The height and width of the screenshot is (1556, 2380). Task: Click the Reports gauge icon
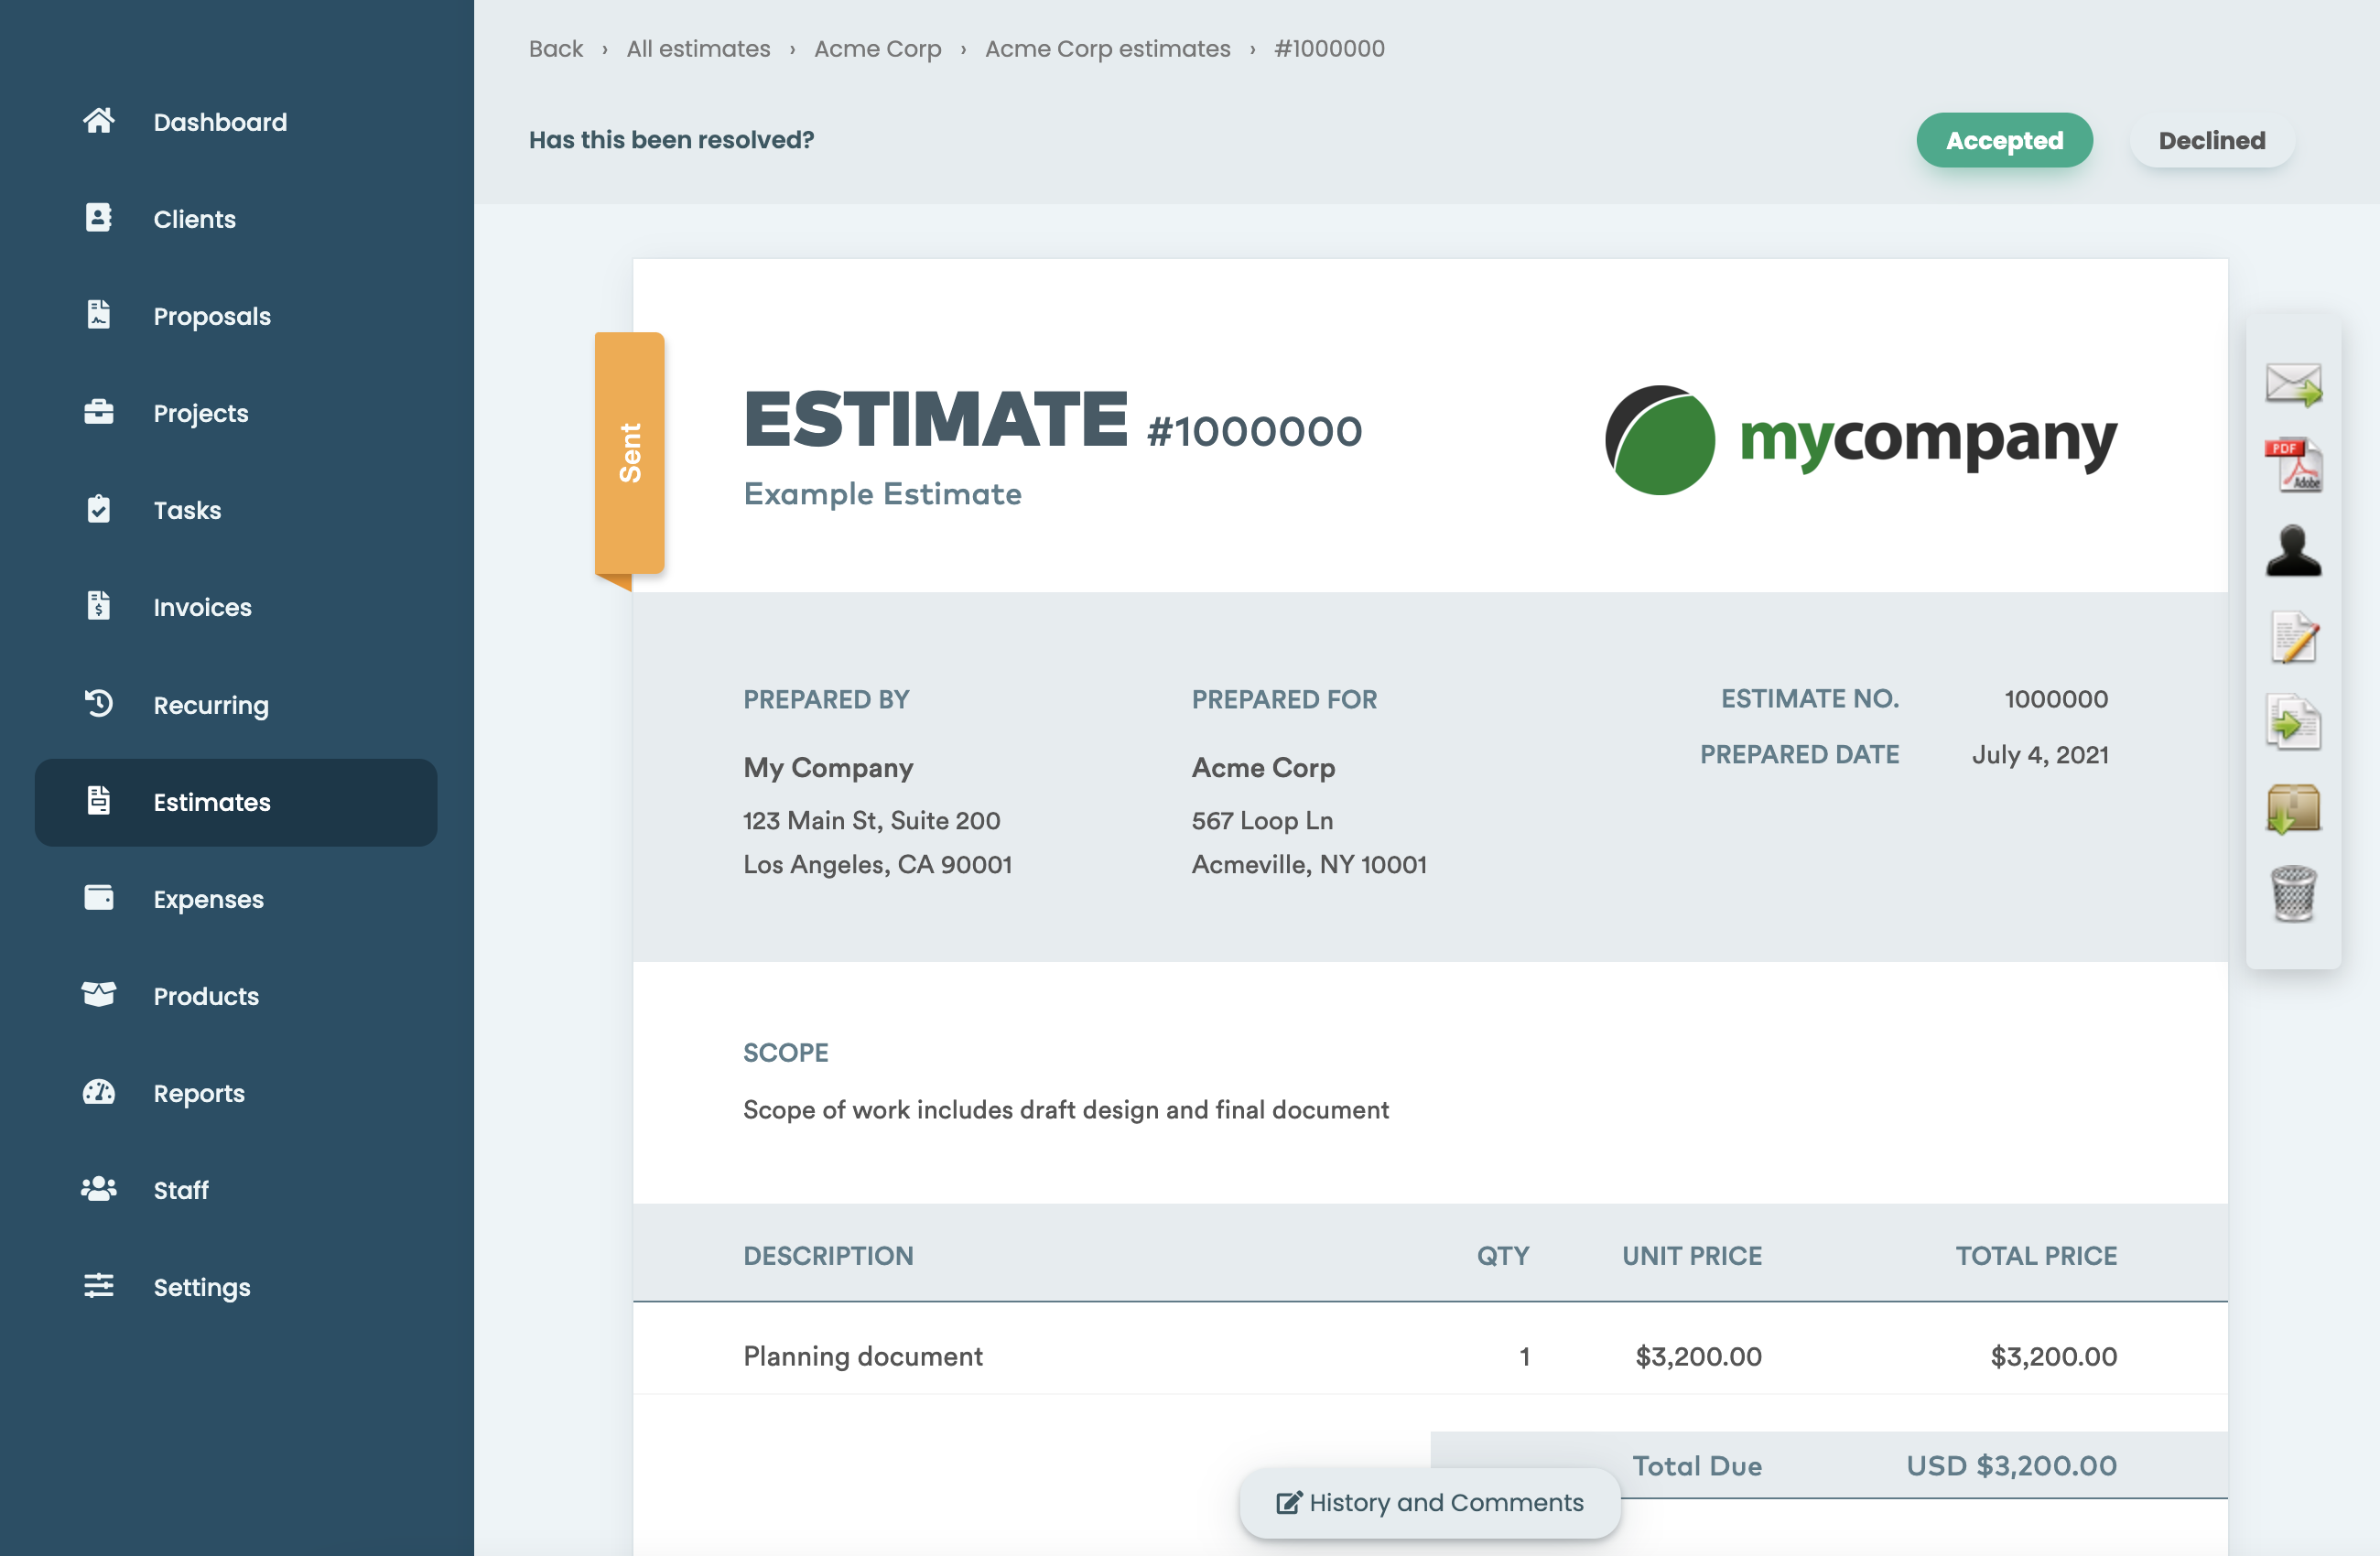(98, 1092)
